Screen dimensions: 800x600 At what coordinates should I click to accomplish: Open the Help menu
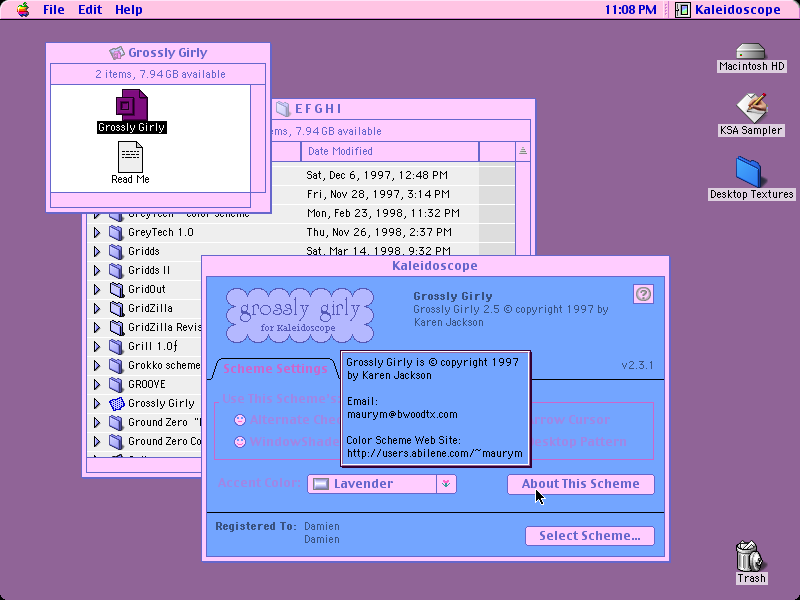tap(129, 10)
